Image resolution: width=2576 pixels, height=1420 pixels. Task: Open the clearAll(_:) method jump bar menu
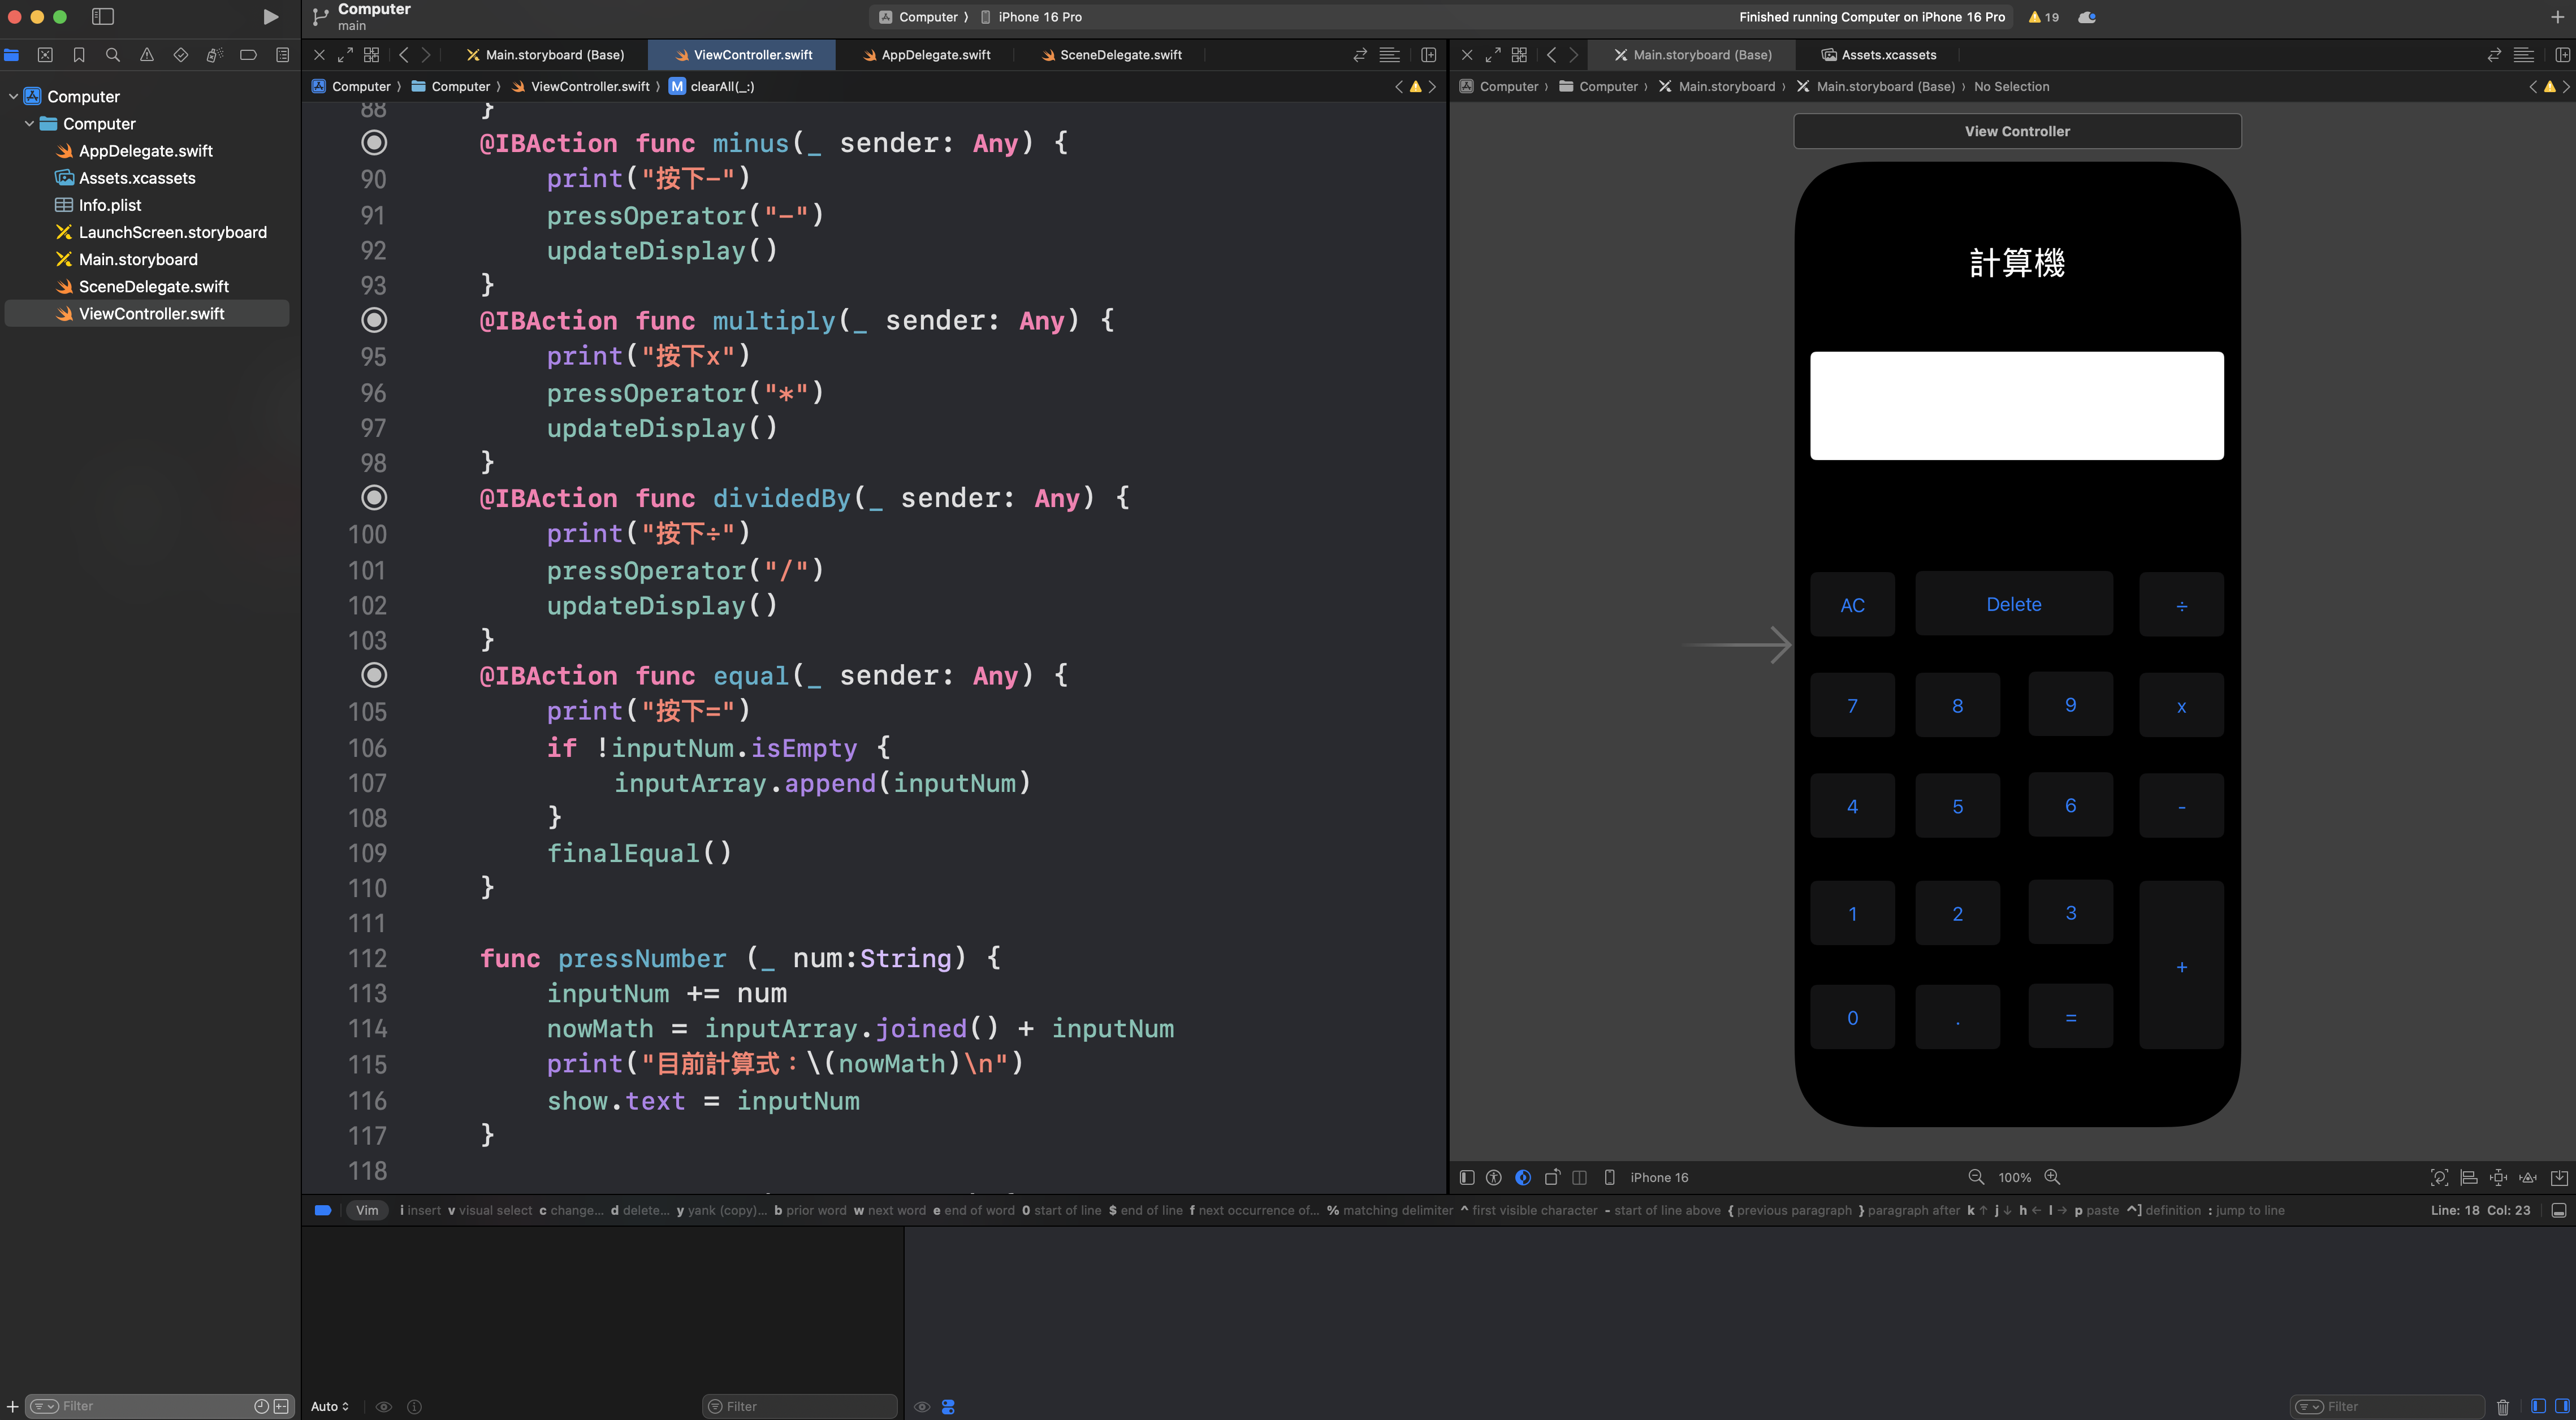tap(712, 87)
